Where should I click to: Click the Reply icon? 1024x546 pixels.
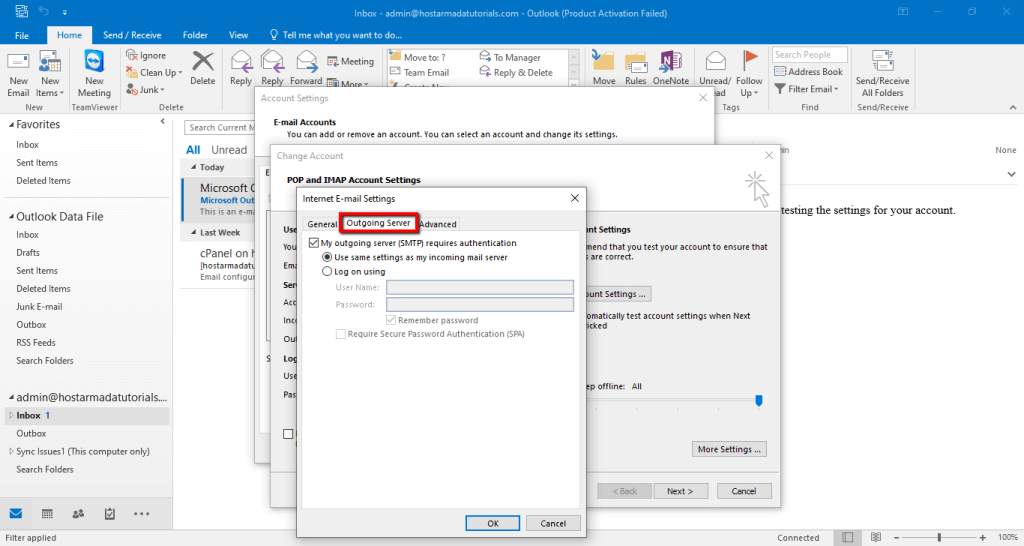241,61
